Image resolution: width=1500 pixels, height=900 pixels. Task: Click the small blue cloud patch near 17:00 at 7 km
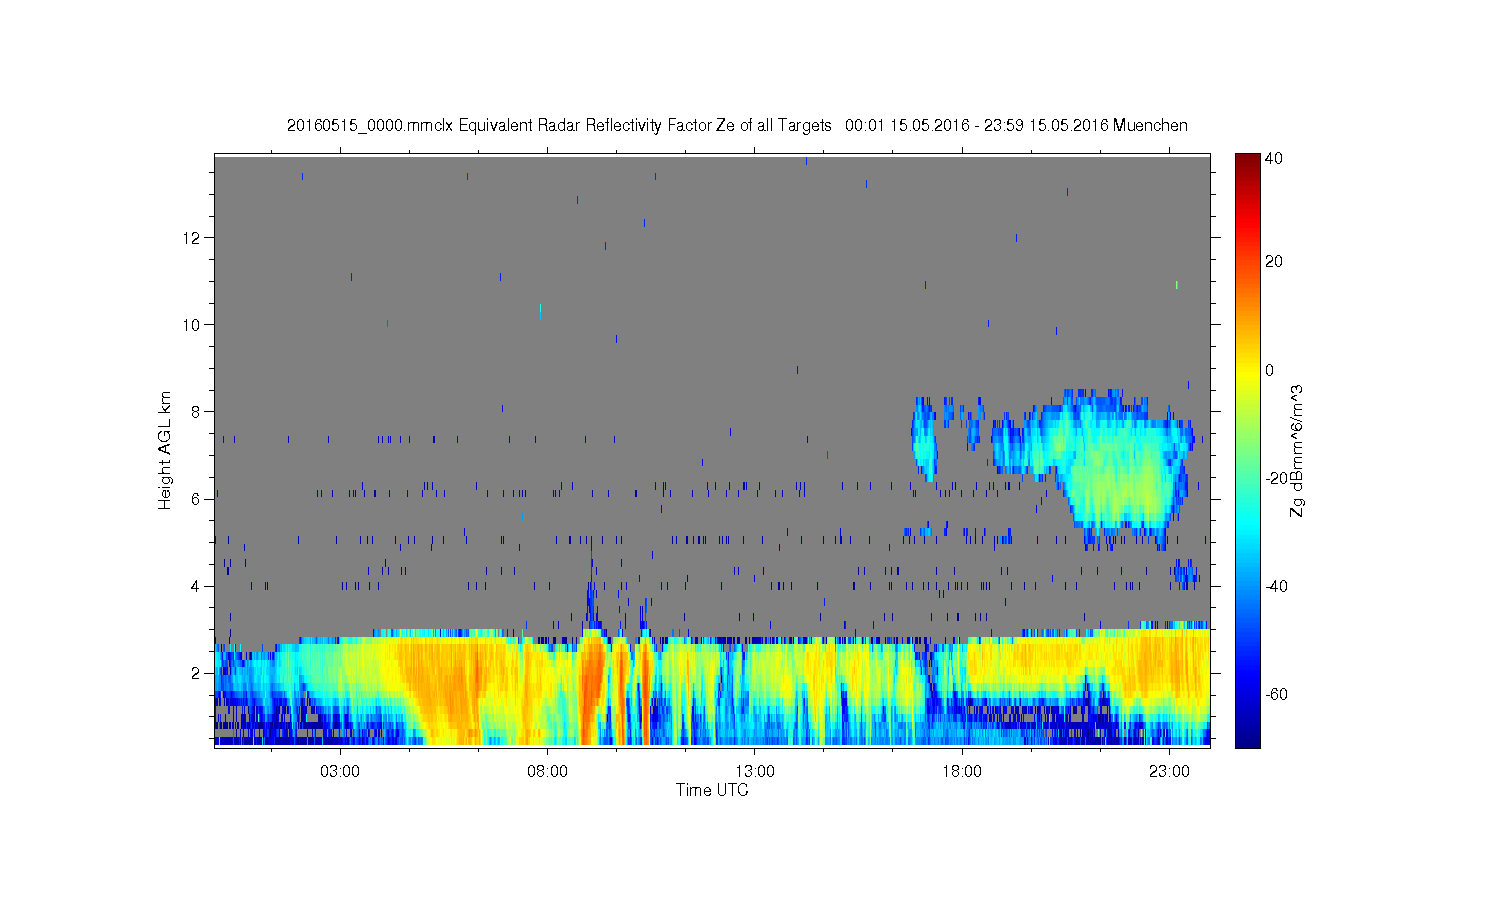(x=924, y=438)
